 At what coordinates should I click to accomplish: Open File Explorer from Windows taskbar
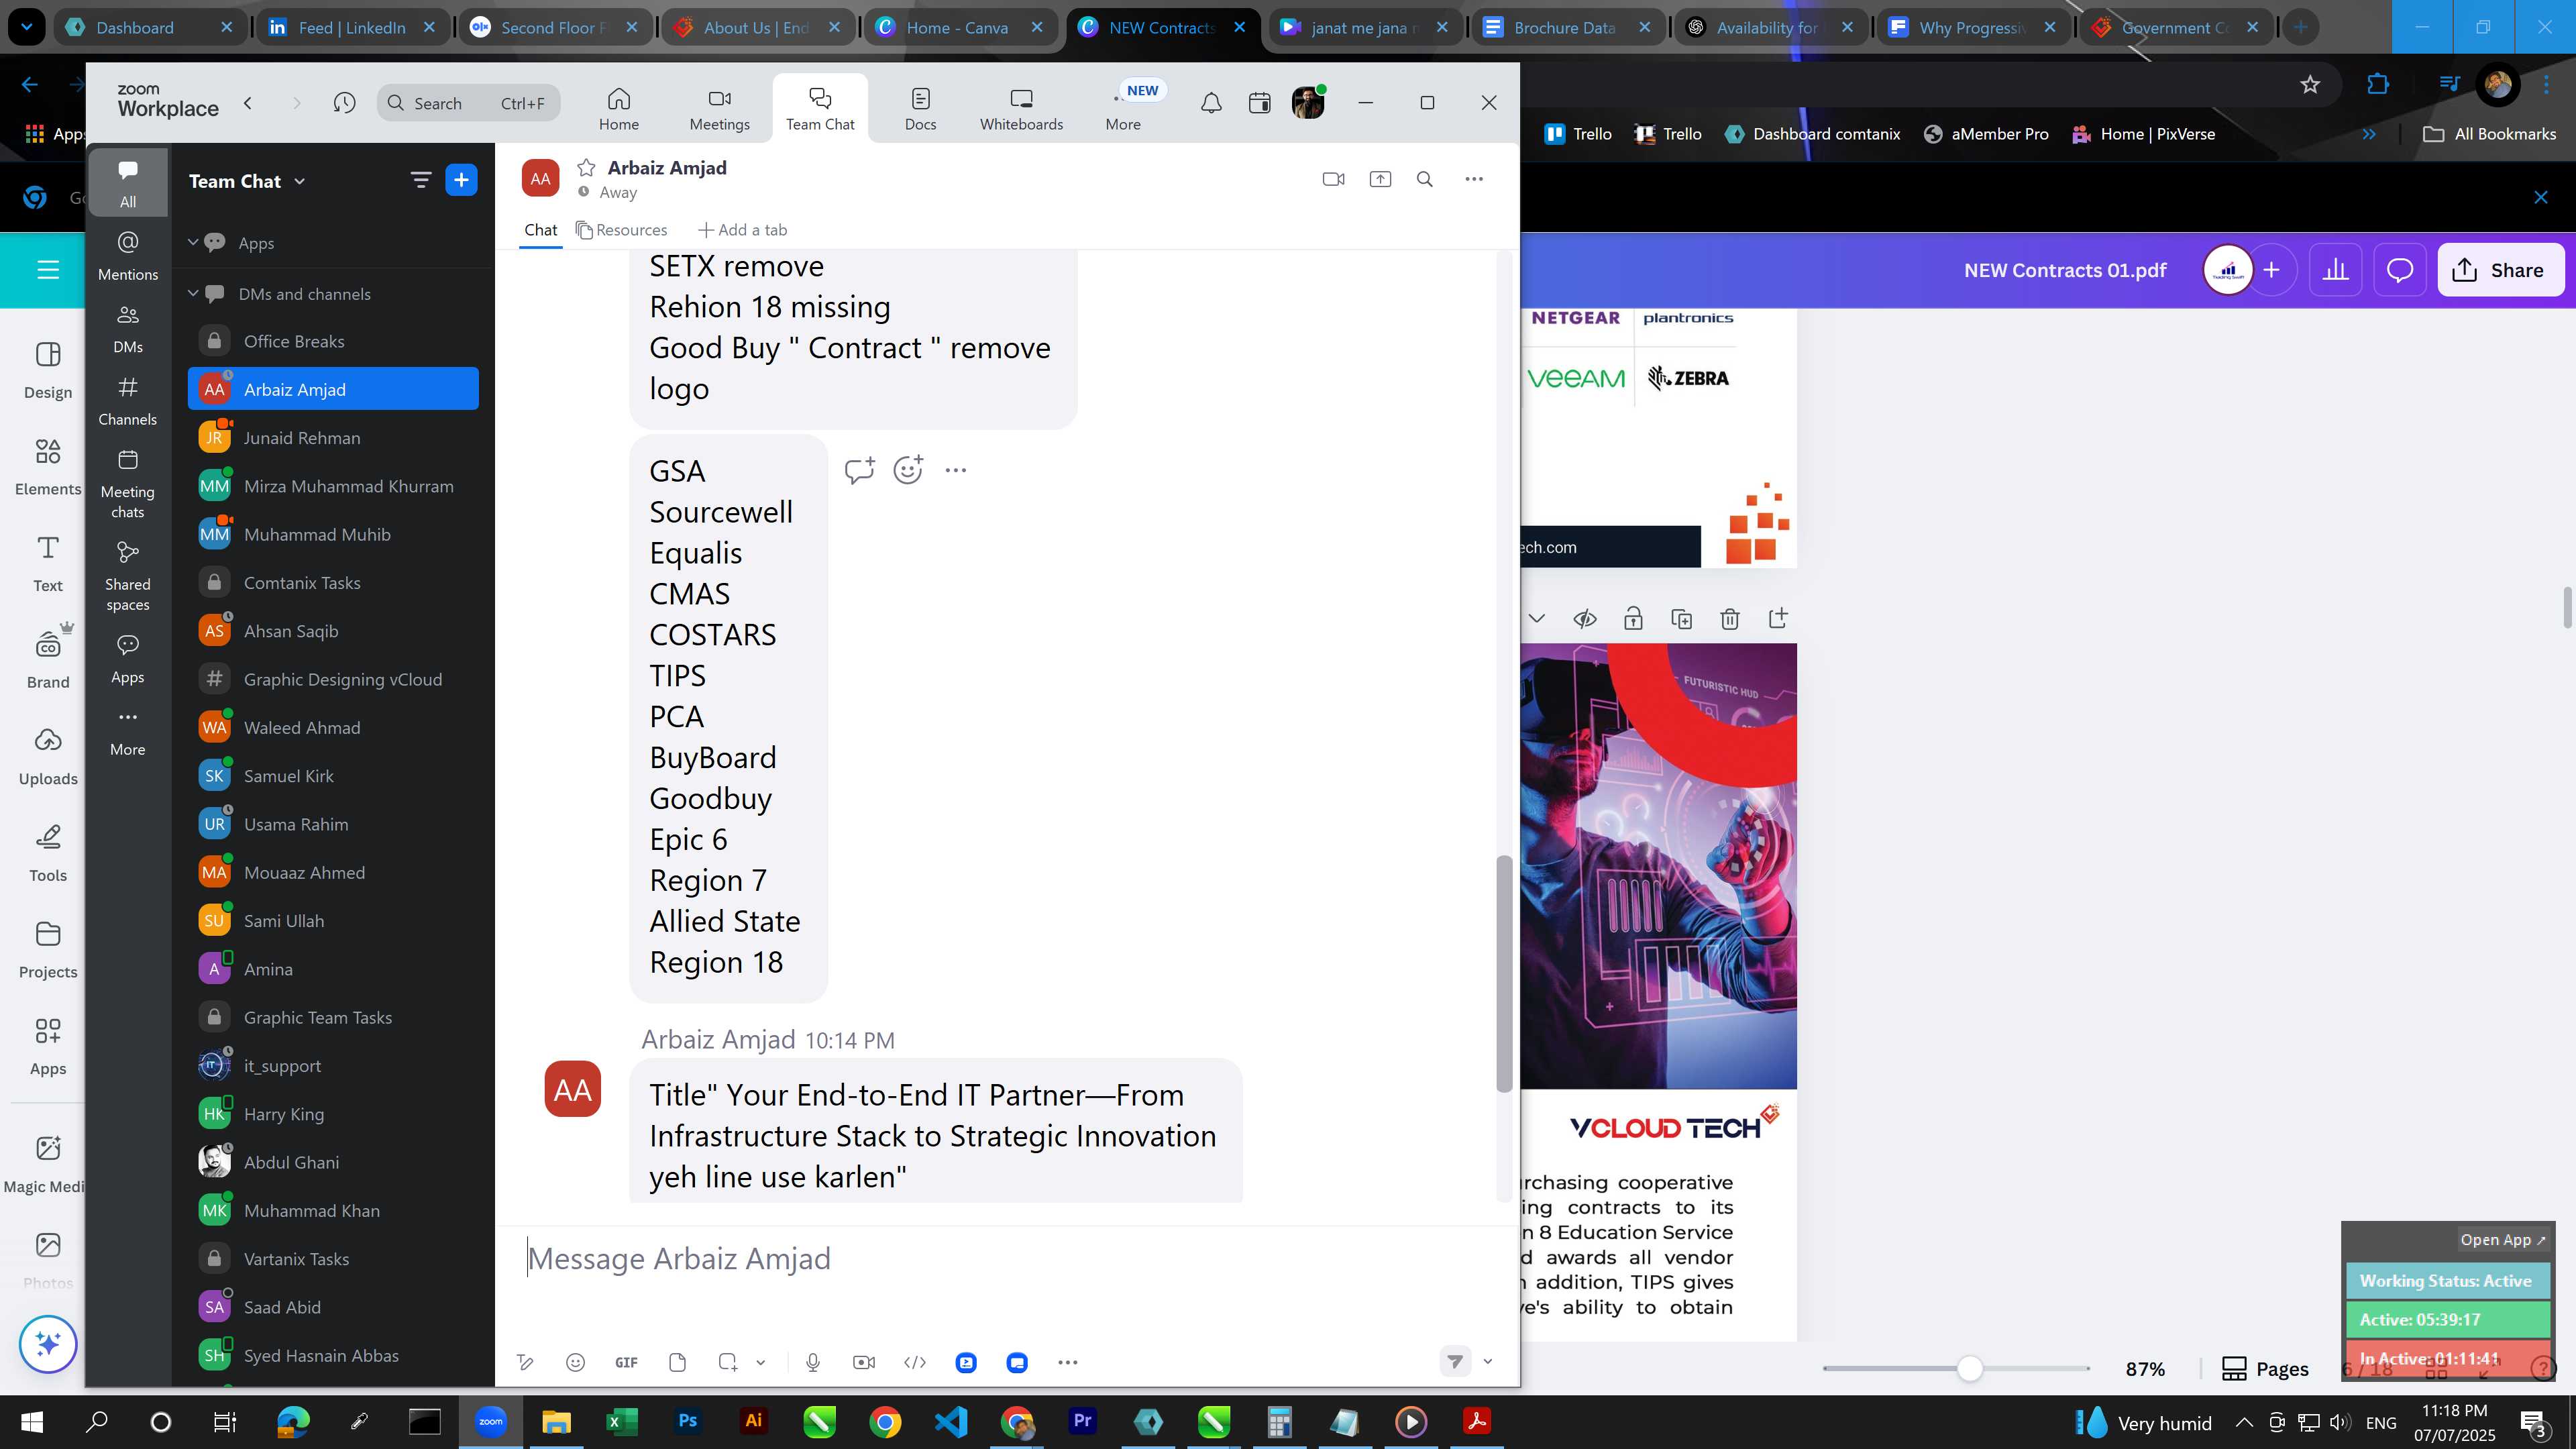pos(556,1422)
